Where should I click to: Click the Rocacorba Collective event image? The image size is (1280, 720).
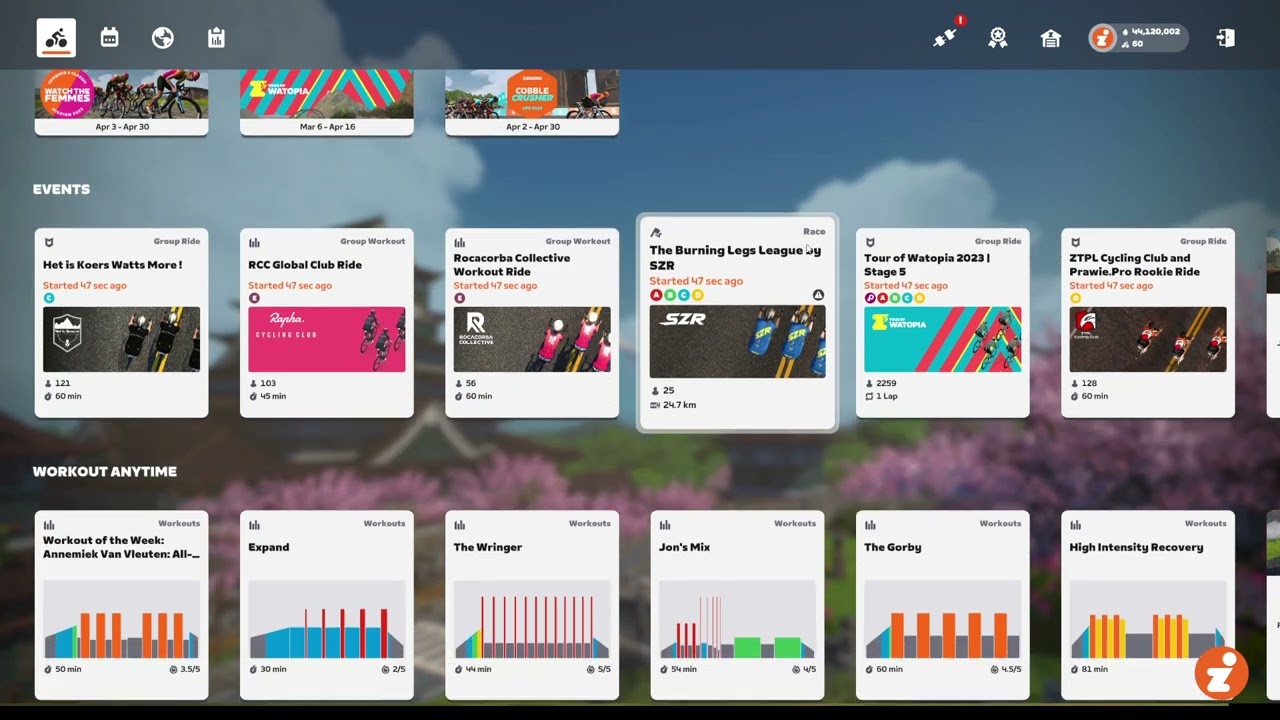click(532, 339)
